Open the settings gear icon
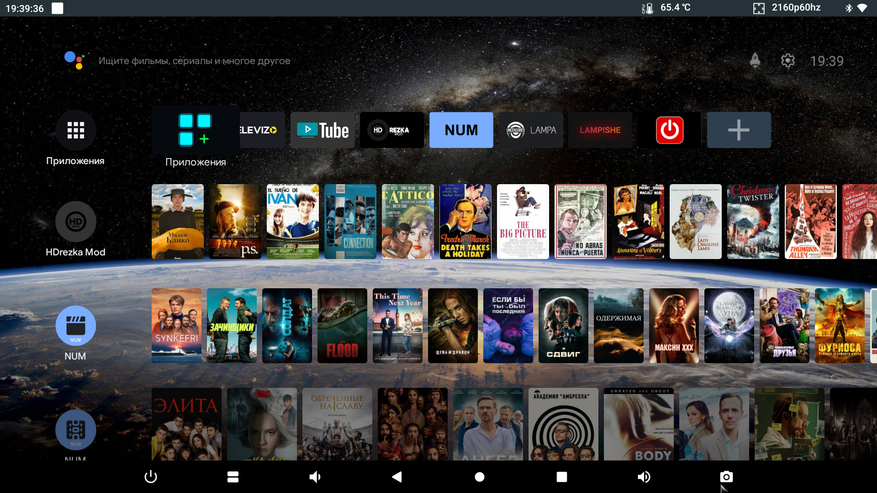The image size is (877, 493). [x=788, y=60]
